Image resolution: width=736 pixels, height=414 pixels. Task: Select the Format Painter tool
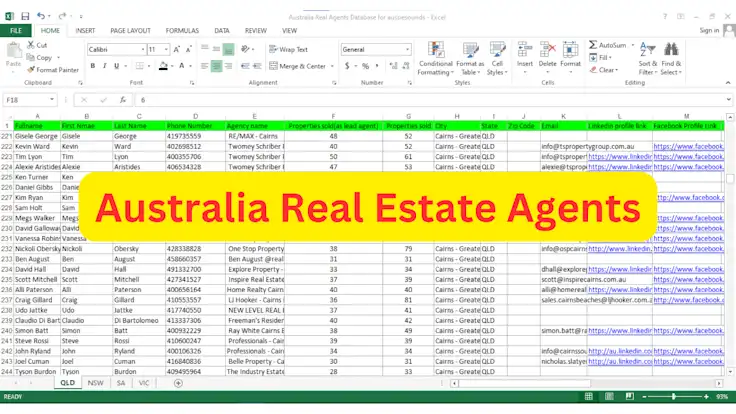(56, 70)
